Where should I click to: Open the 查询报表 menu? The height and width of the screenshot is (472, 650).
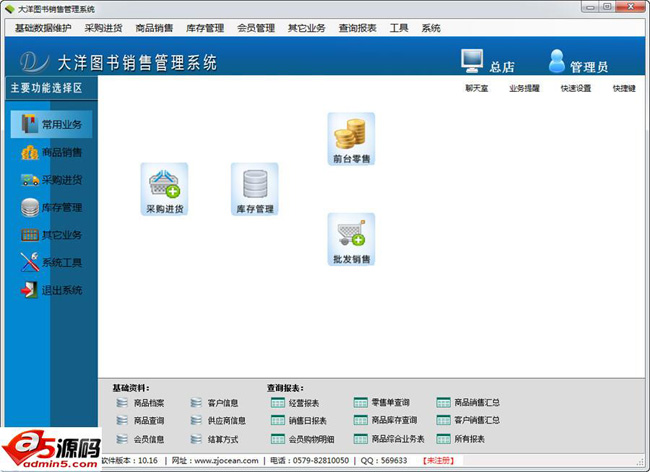coord(357,28)
